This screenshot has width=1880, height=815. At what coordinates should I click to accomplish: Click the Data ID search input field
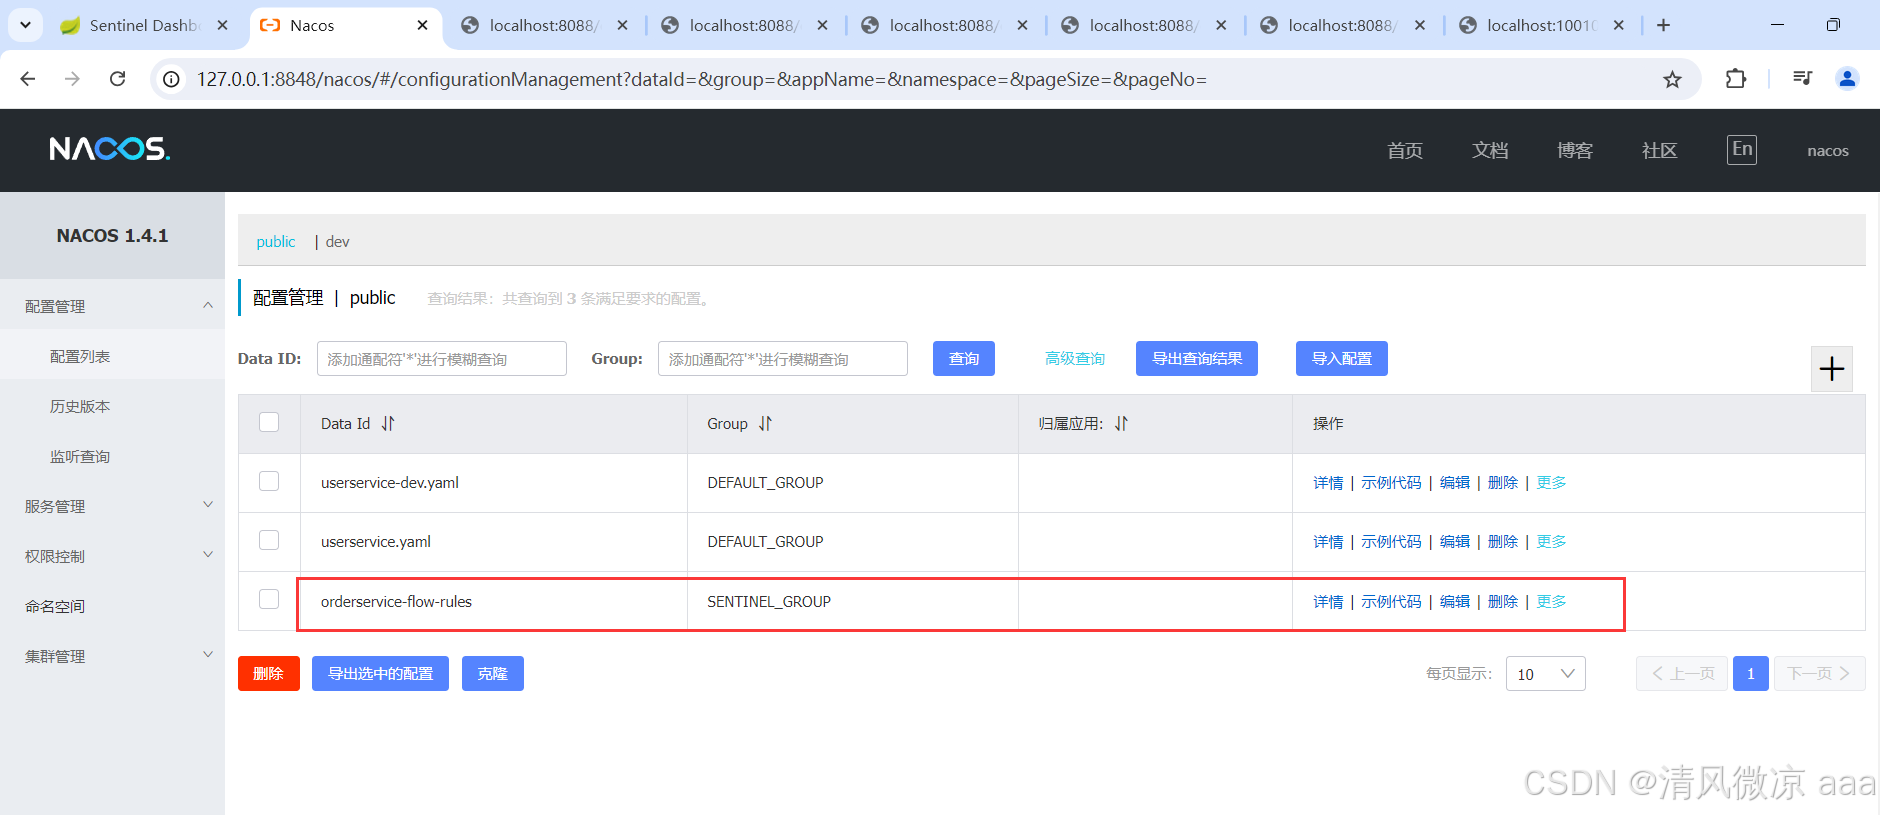click(x=442, y=359)
